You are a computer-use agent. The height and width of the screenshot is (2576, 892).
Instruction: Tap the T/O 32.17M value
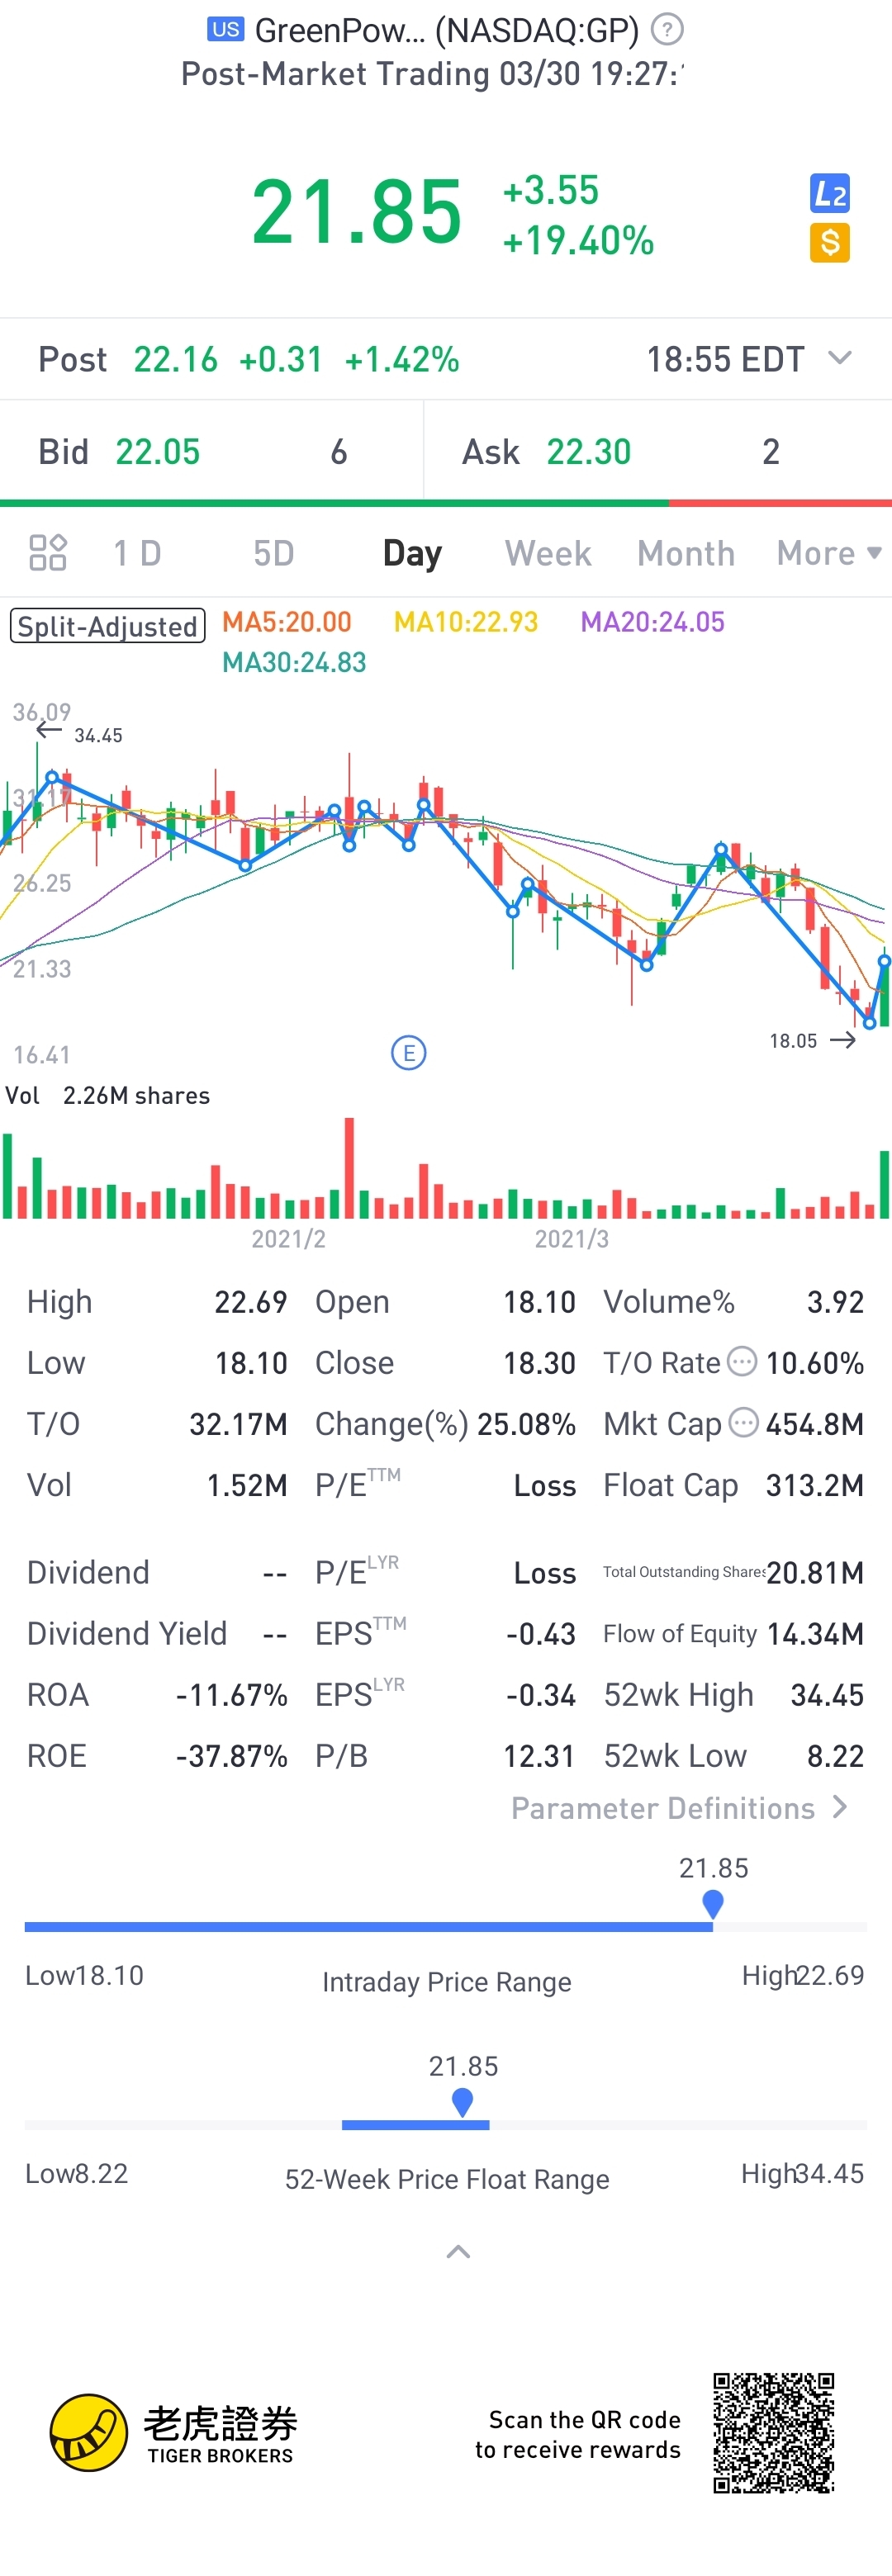(238, 1424)
